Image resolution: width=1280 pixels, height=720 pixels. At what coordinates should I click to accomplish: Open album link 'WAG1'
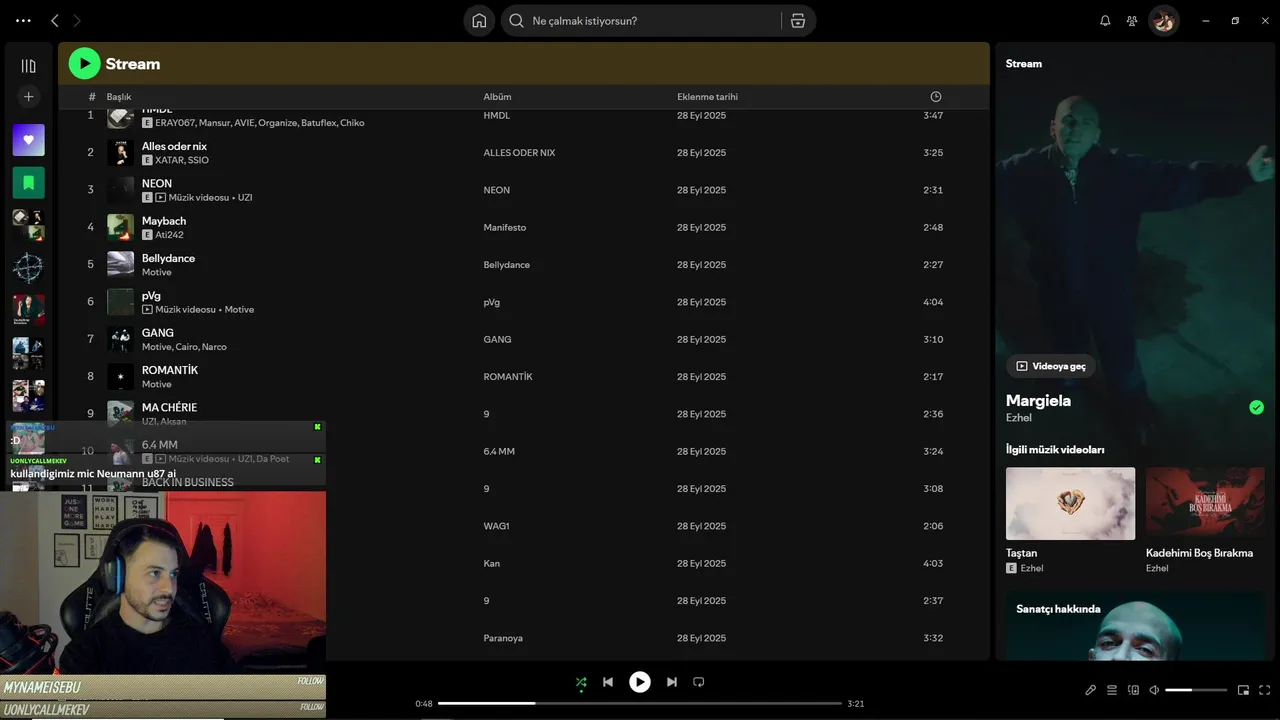pyautogui.click(x=497, y=526)
